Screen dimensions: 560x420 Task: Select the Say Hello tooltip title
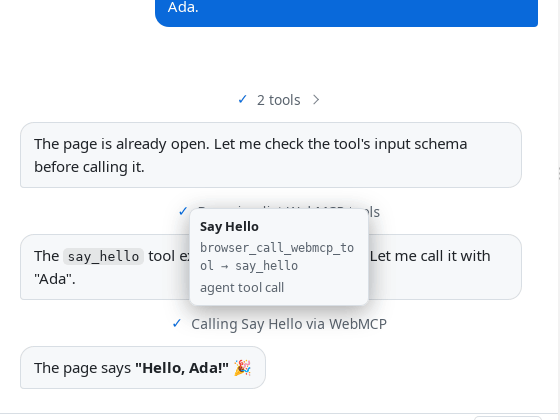(229, 227)
